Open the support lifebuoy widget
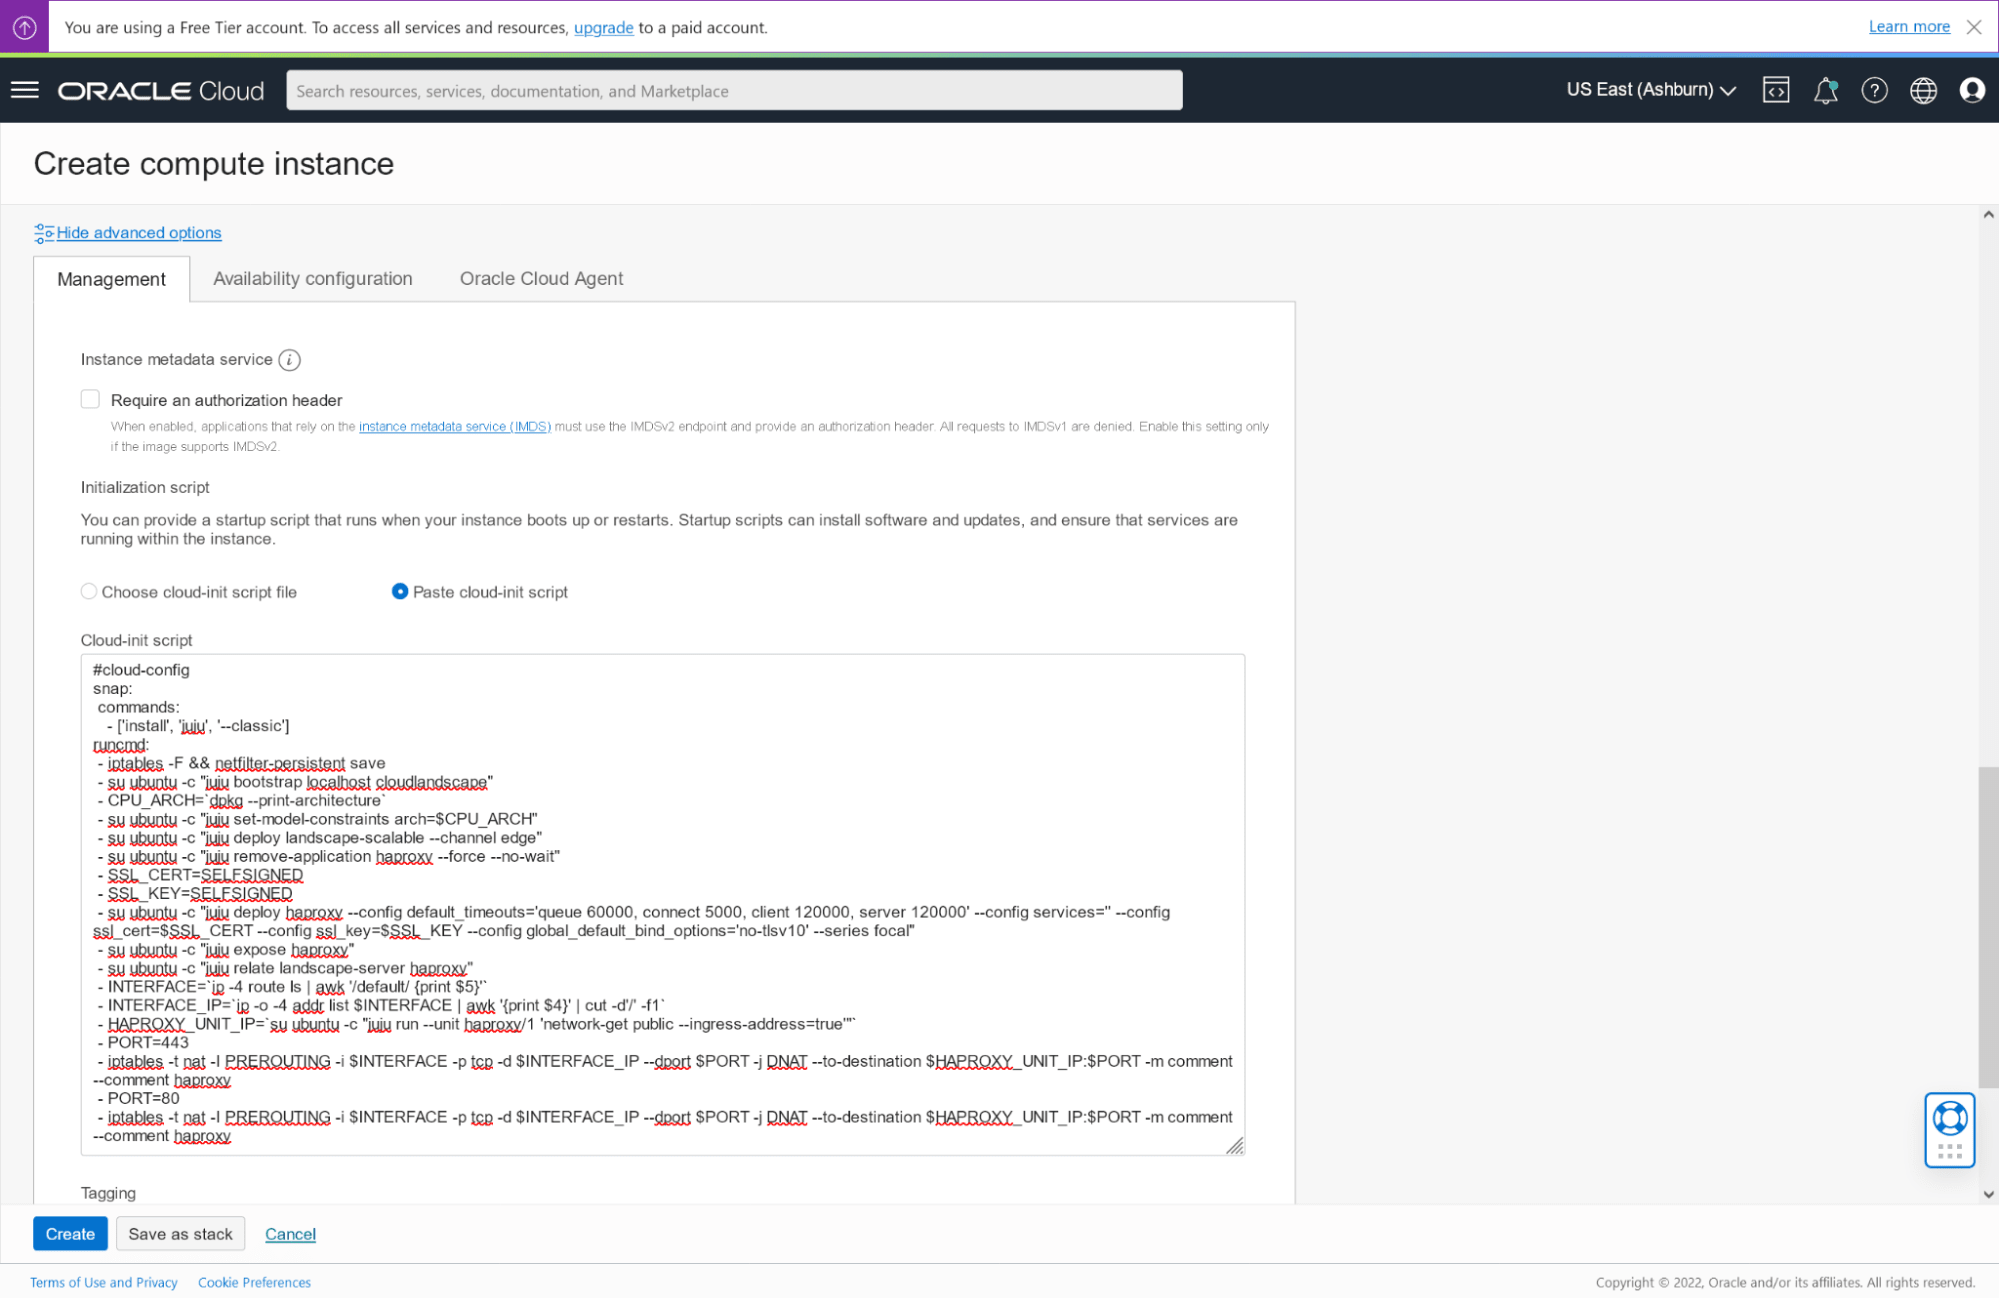 [x=1950, y=1118]
